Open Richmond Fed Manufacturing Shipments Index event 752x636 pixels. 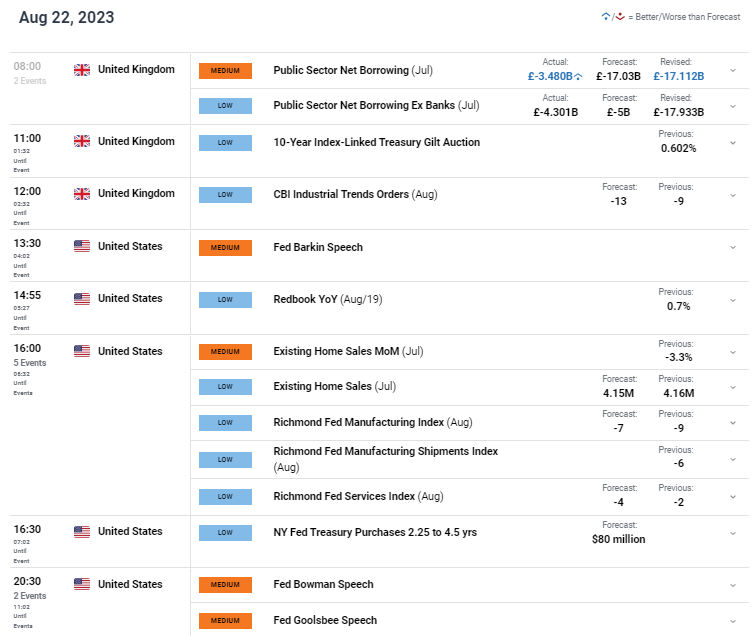pos(386,459)
